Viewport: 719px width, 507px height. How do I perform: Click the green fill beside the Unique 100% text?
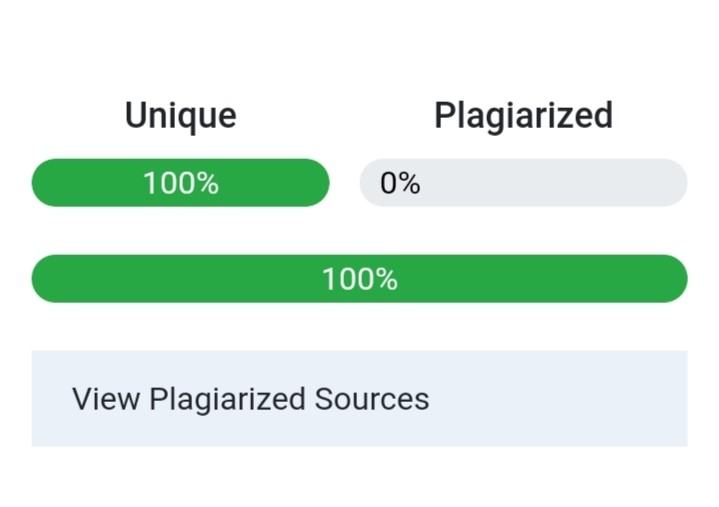(87, 182)
